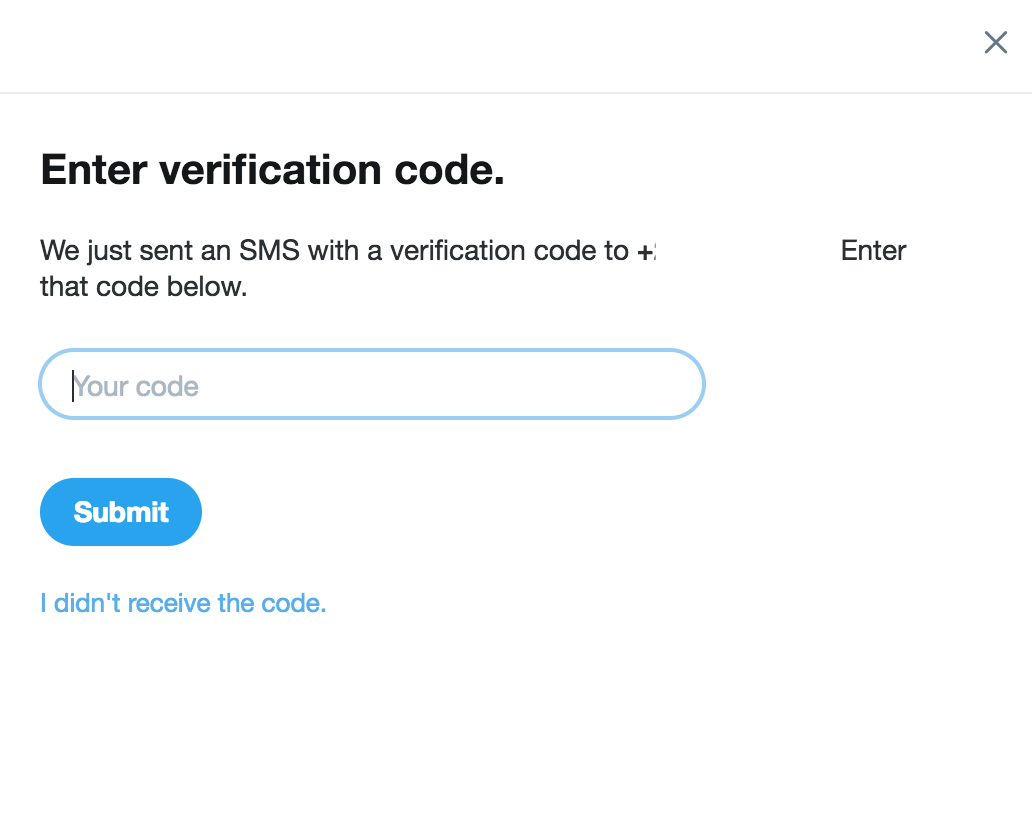Click the gray X icon in the header
This screenshot has height=814, width=1032.
click(x=995, y=42)
